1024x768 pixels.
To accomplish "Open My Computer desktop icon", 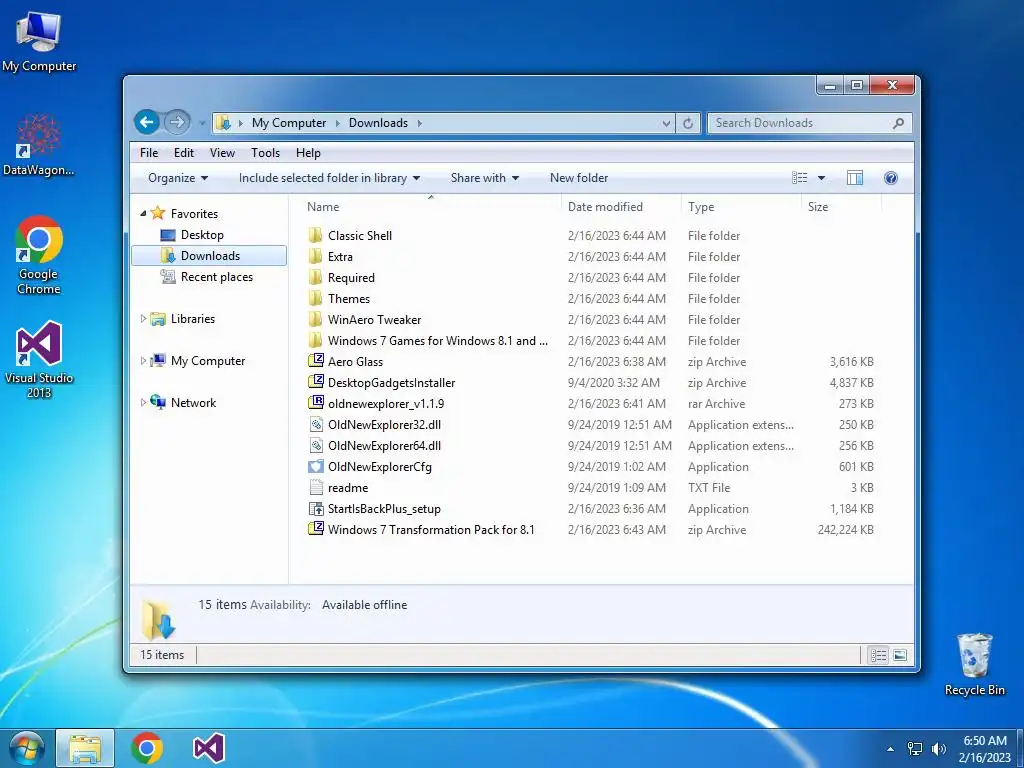I will (x=39, y=41).
